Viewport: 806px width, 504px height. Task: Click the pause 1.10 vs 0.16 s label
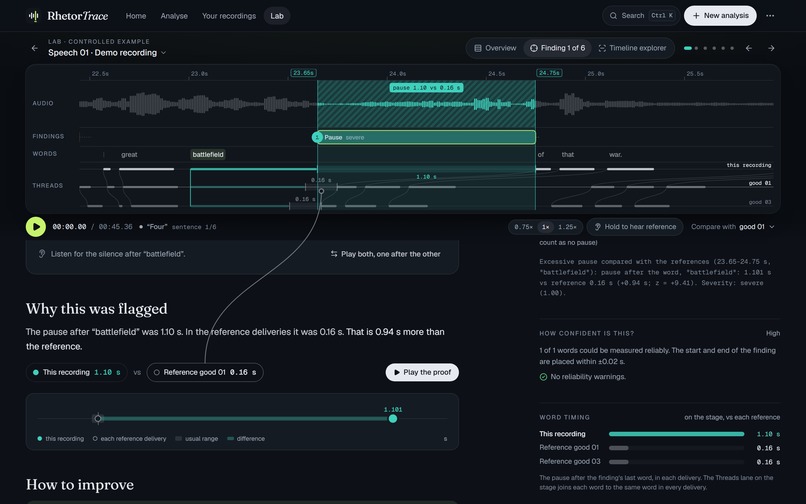[427, 88]
